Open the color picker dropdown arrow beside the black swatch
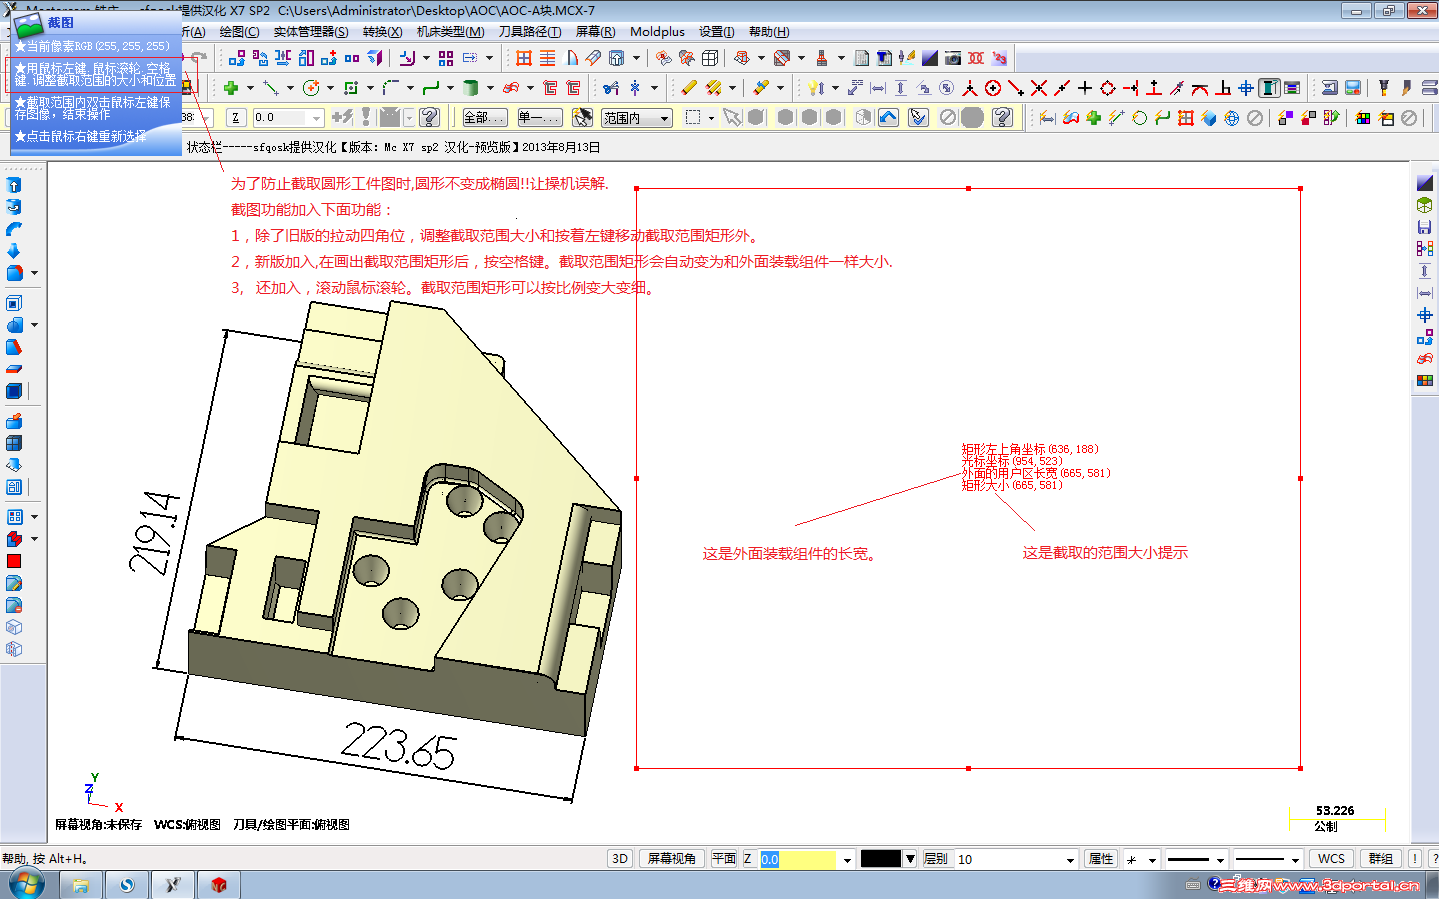This screenshot has height=899, width=1439. pos(910,859)
